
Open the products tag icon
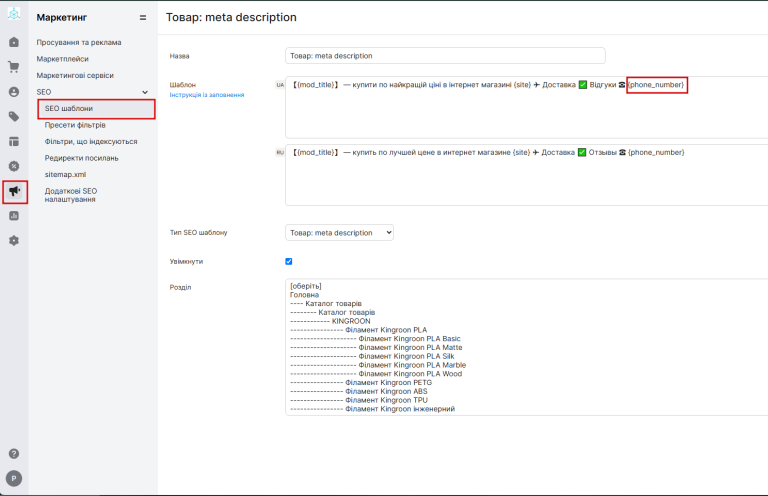click(x=14, y=117)
